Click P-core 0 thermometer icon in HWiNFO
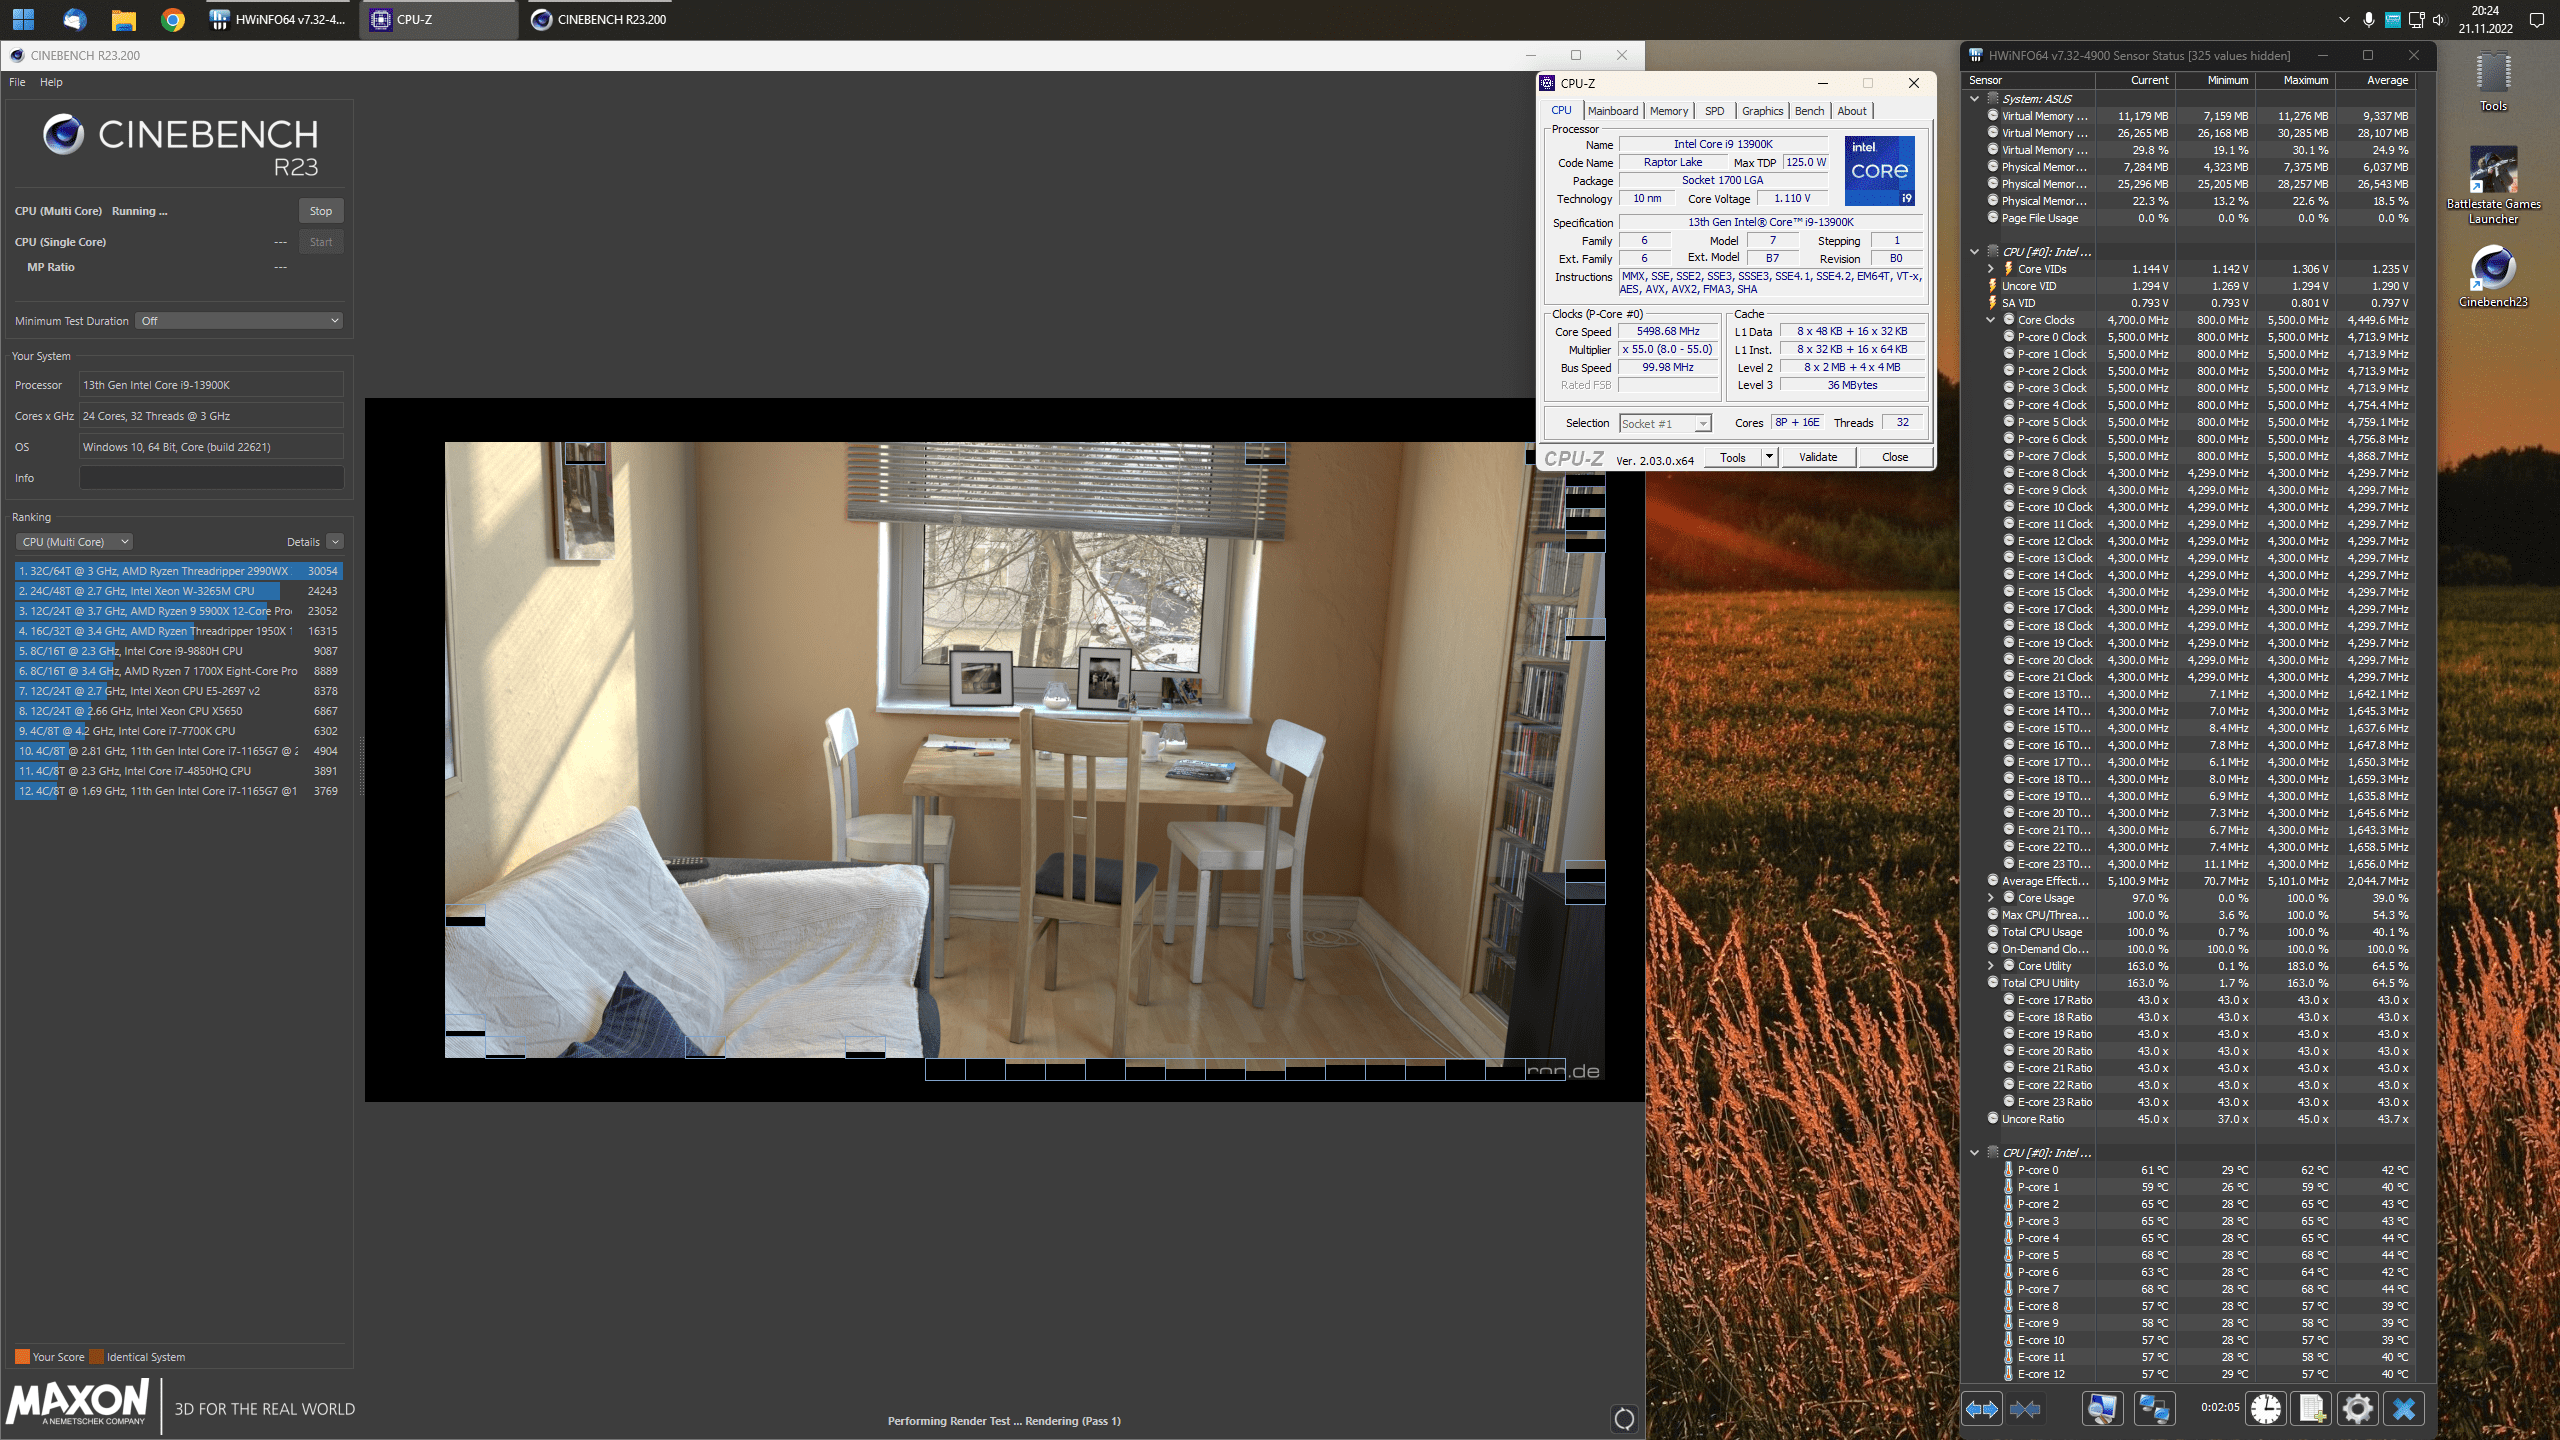The height and width of the screenshot is (1440, 2560). [2008, 1170]
